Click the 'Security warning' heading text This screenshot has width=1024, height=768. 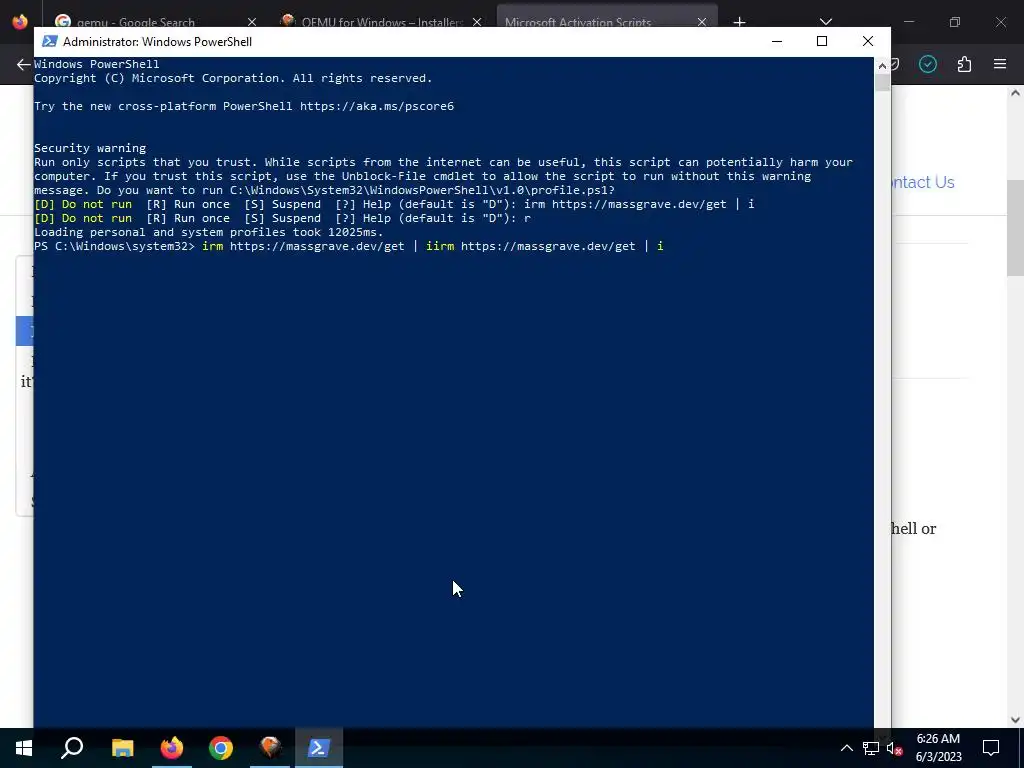[90, 148]
